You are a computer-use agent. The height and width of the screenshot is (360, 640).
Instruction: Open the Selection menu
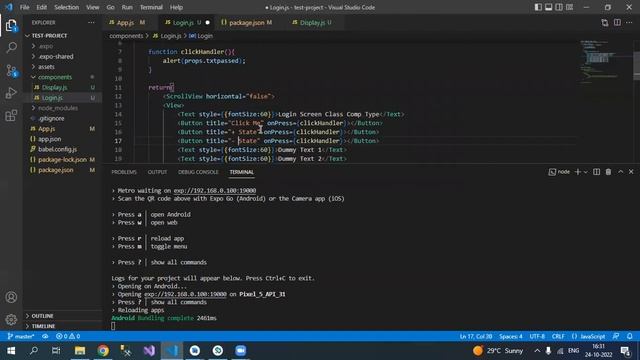pyautogui.click(x=67, y=7)
